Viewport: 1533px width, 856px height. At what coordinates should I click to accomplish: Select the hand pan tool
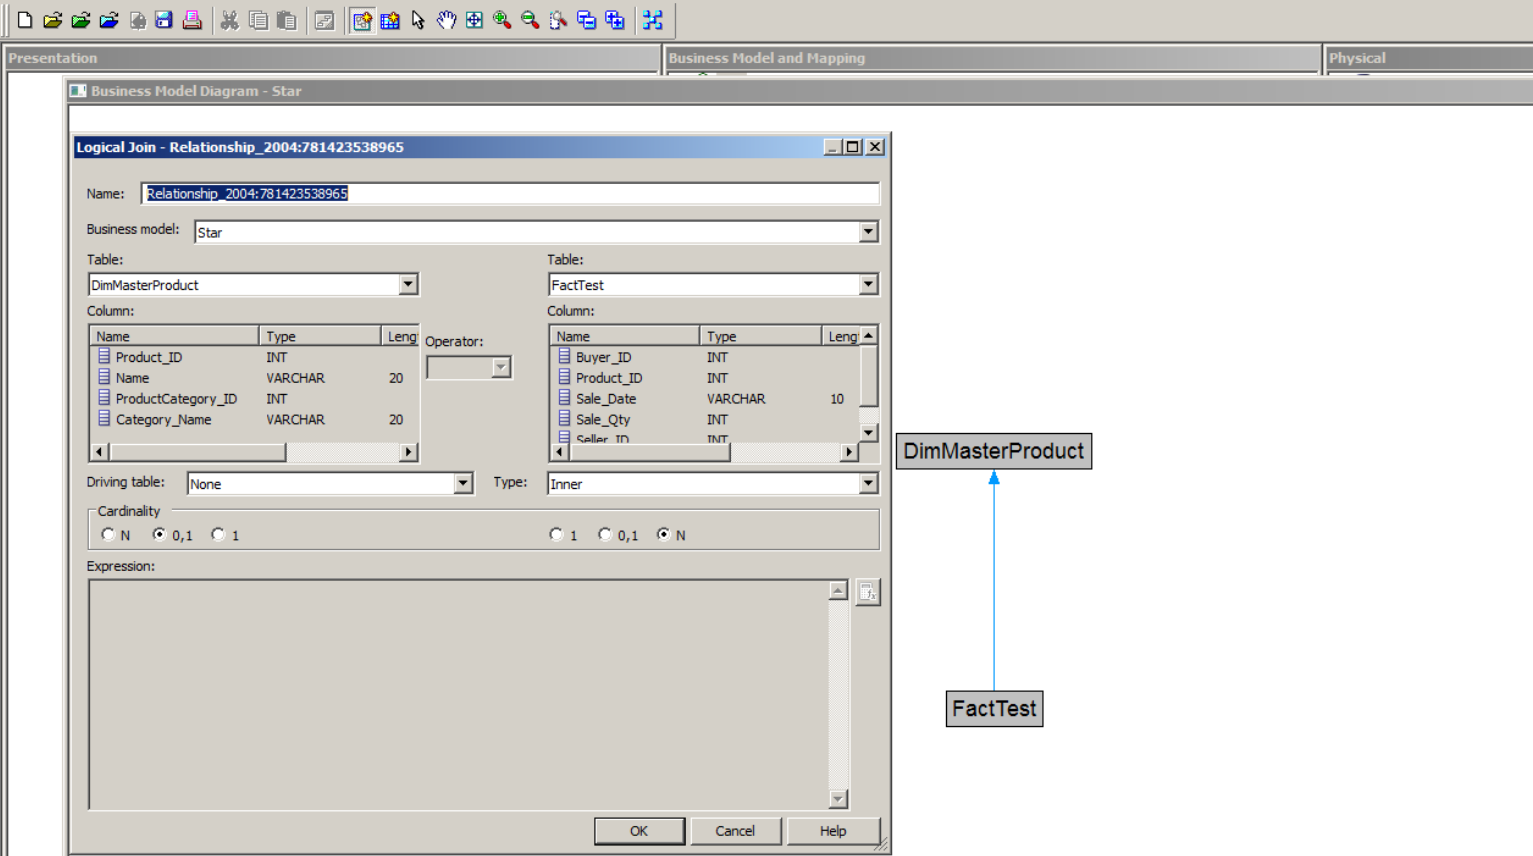tap(446, 20)
